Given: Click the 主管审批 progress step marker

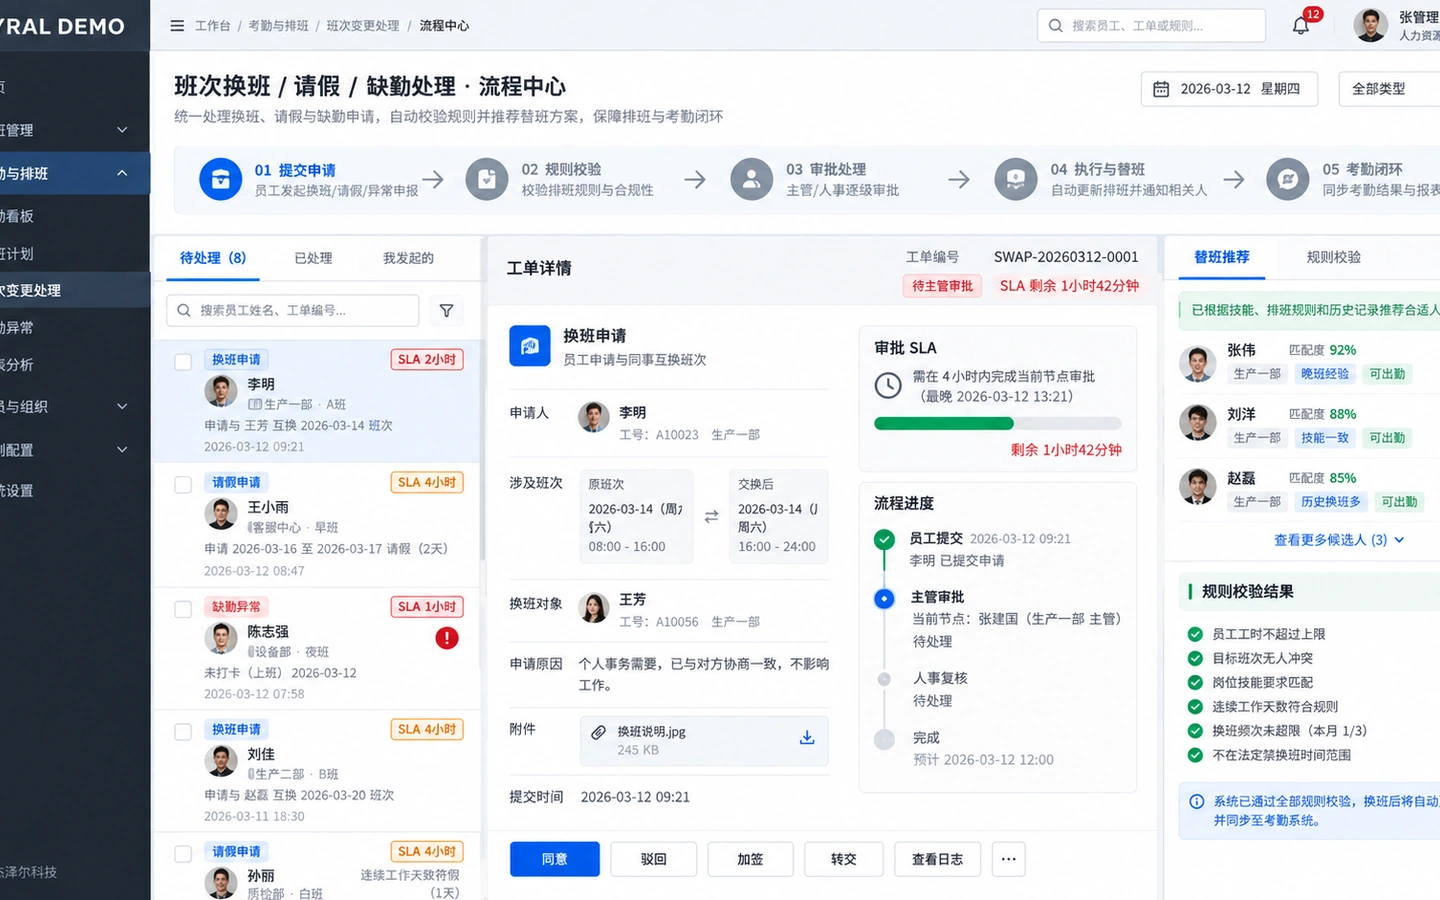Looking at the screenshot, I should [884, 599].
